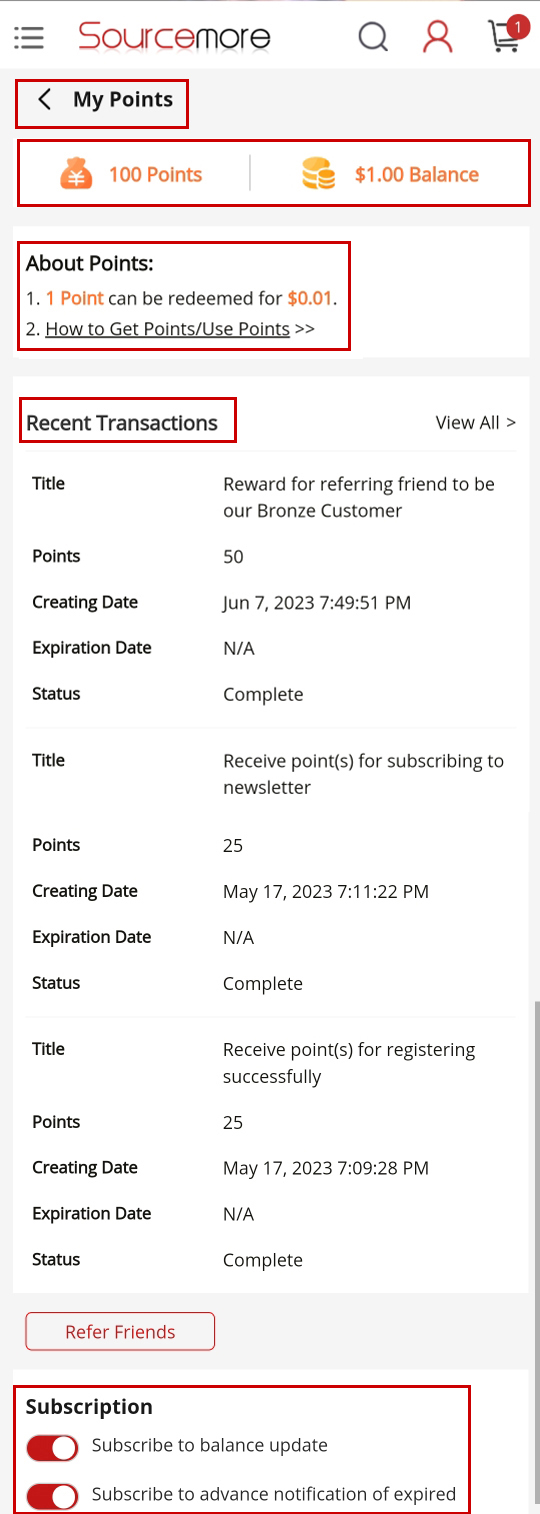The image size is (540, 1514).
Task: Open the hamburger menu icon
Action: pos(29,38)
